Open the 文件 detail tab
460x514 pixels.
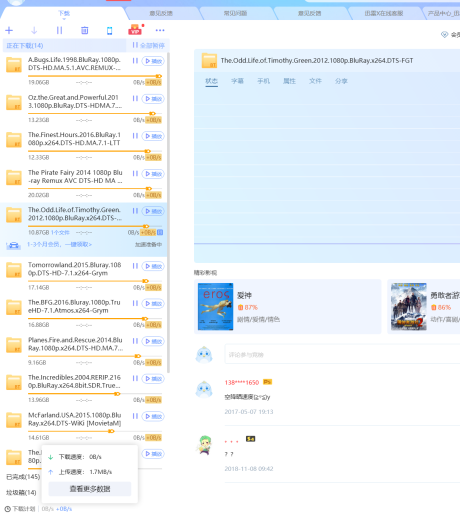coord(315,81)
